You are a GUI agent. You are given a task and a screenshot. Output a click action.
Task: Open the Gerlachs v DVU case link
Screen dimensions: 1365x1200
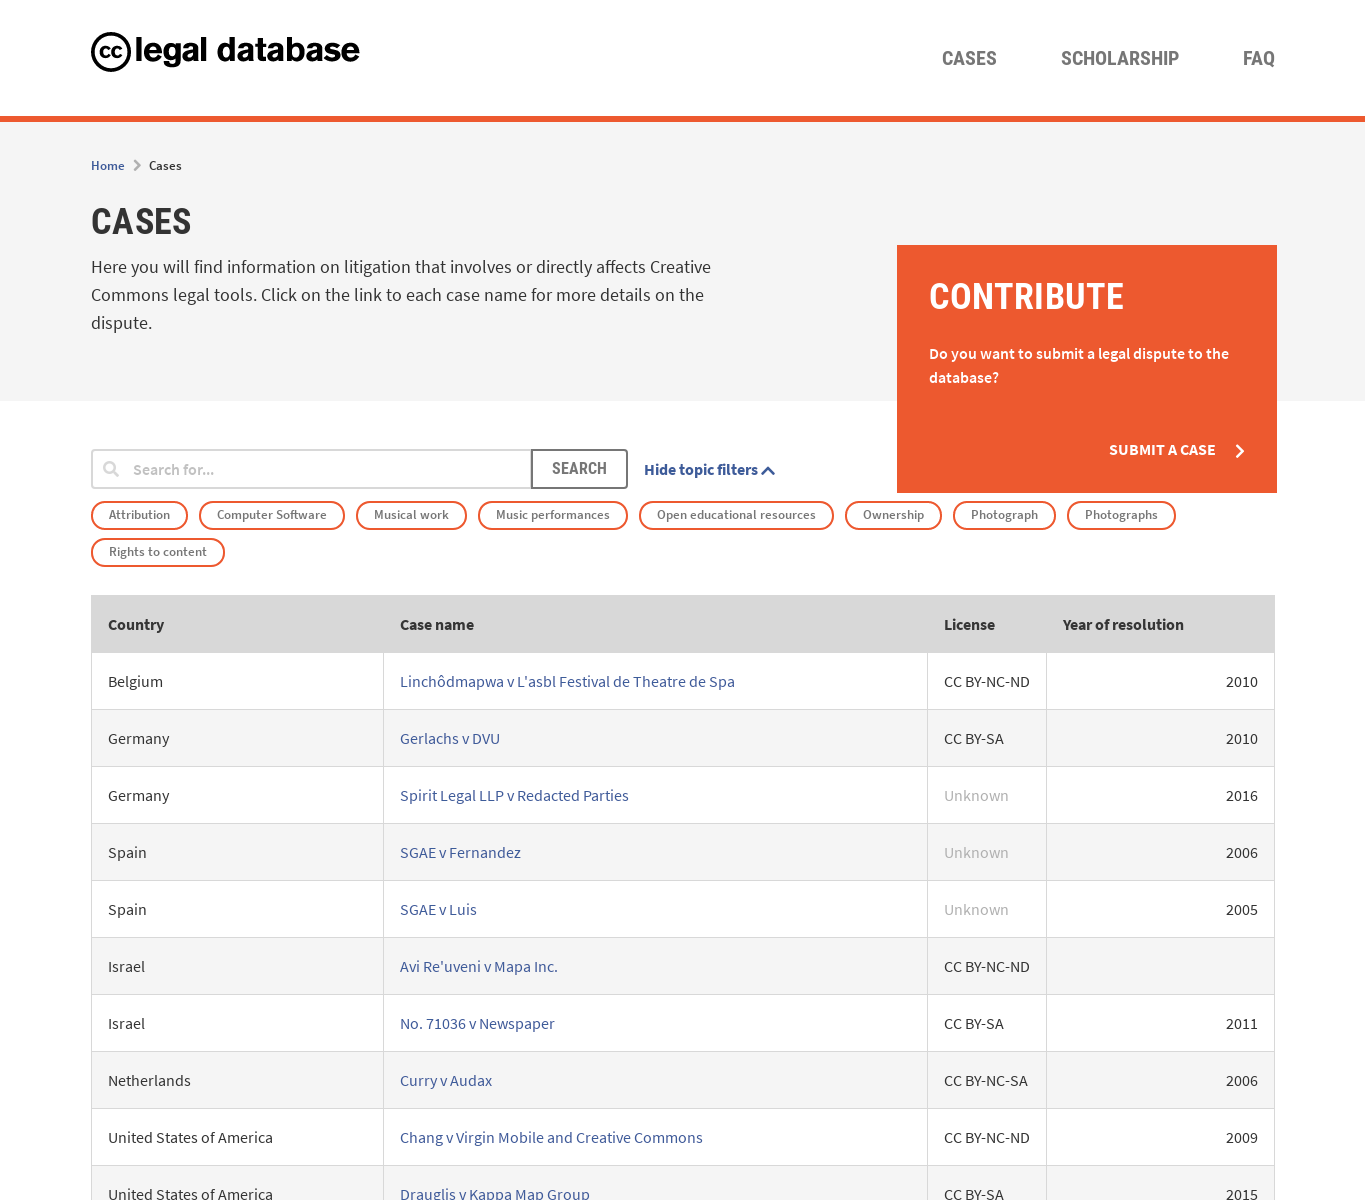pos(450,738)
